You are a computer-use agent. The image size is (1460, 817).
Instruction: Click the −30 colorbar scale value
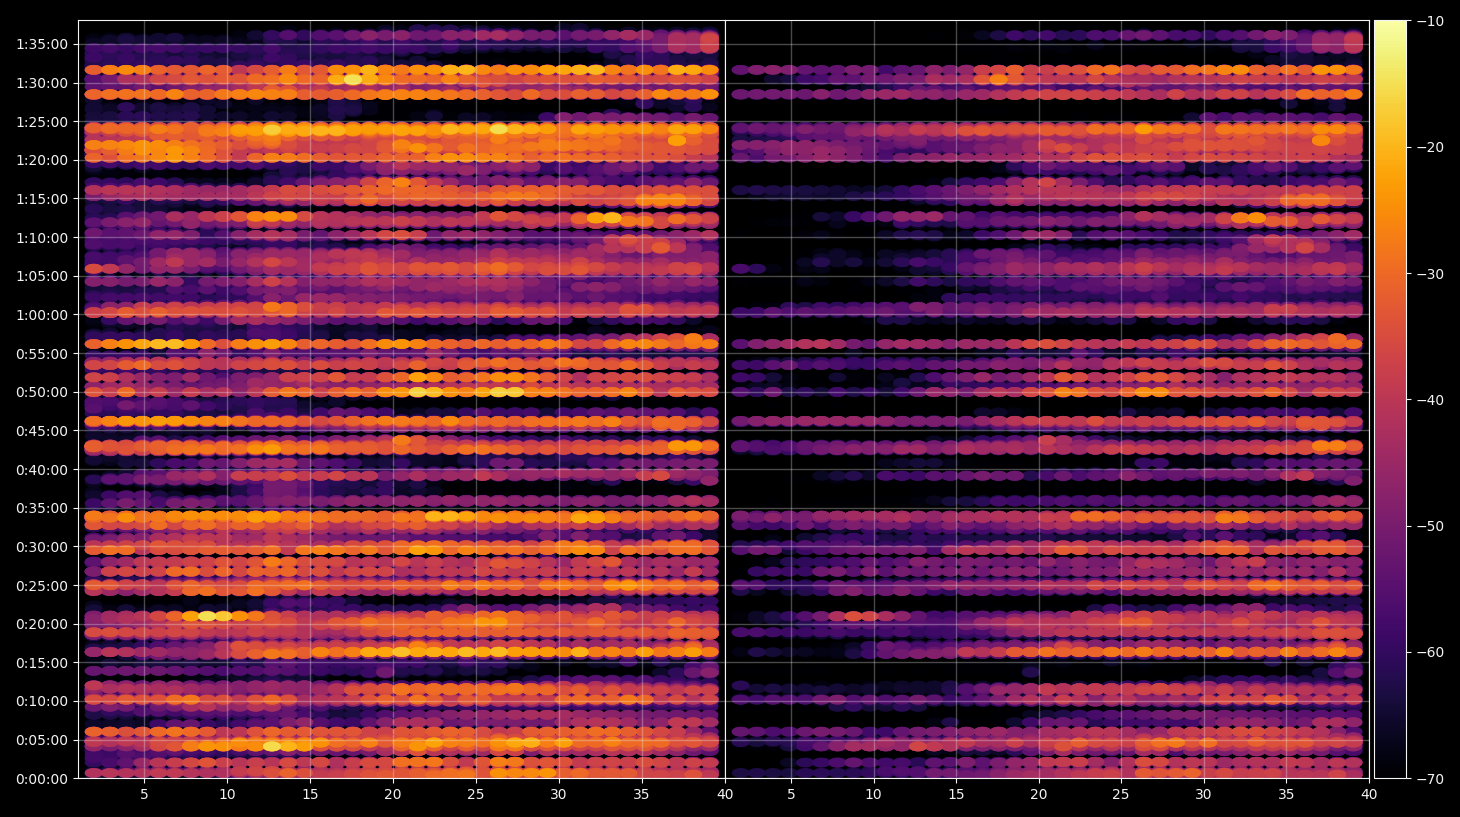(1430, 274)
